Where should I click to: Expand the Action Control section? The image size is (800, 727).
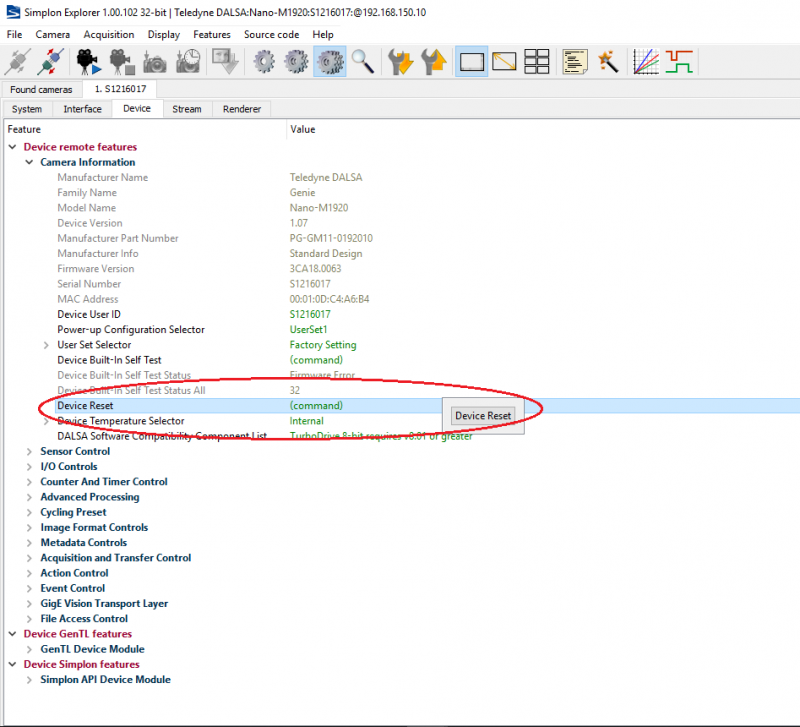pyautogui.click(x=29, y=573)
